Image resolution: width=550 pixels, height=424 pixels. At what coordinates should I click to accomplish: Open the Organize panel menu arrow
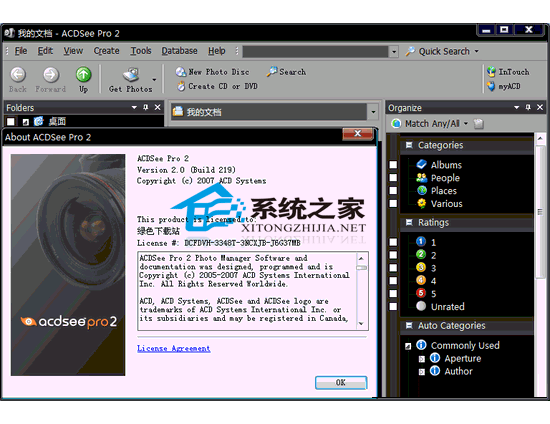[516, 107]
